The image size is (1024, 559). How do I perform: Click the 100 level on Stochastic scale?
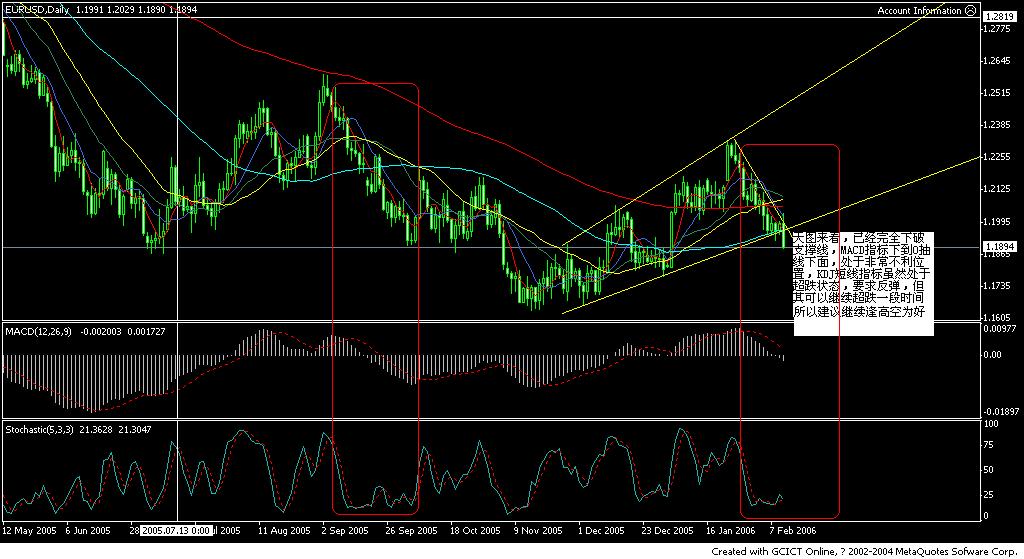991,424
